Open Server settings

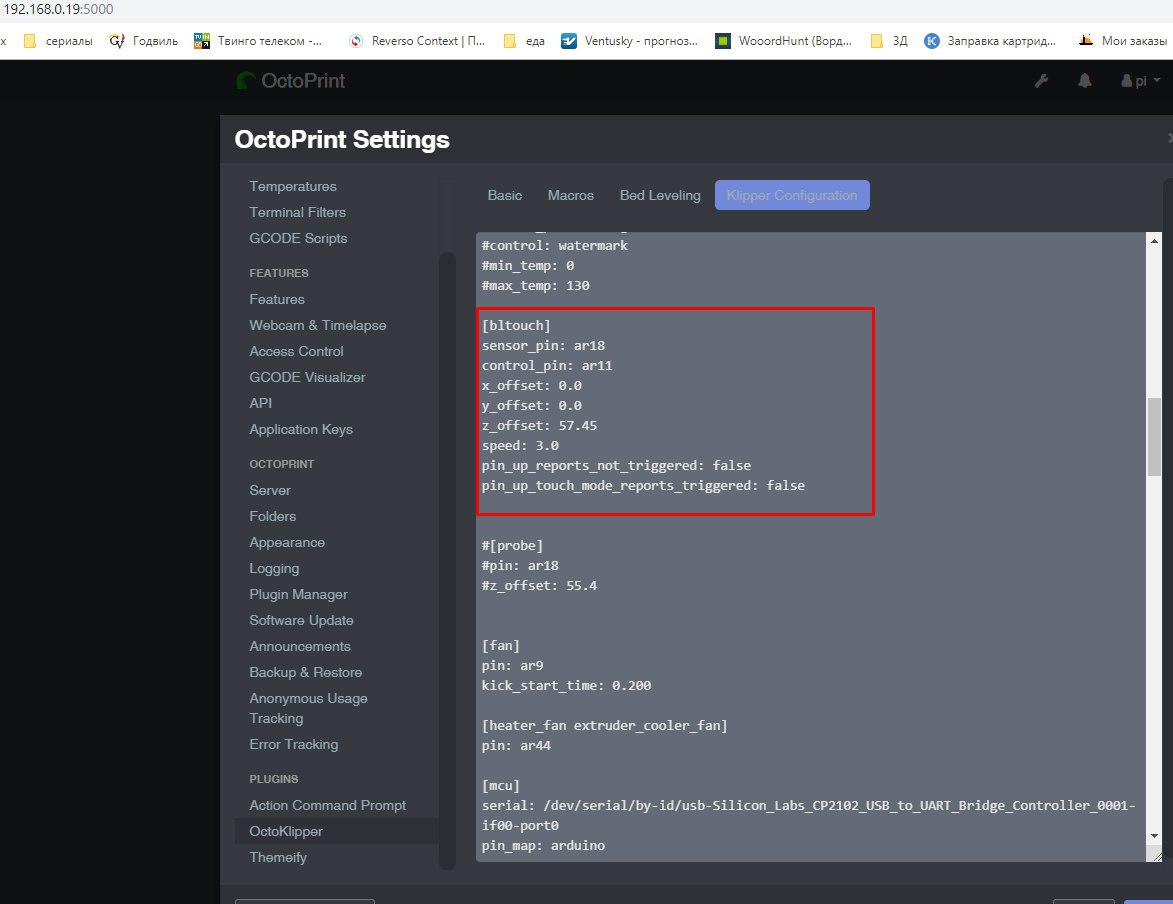pyautogui.click(x=269, y=490)
